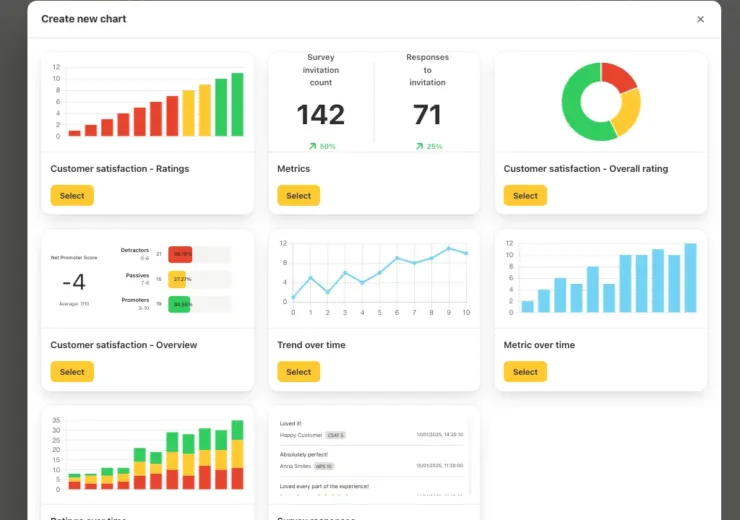Viewport: 740px width, 520px height.
Task: Click the red Detractors percentage bar
Action: pos(180,254)
